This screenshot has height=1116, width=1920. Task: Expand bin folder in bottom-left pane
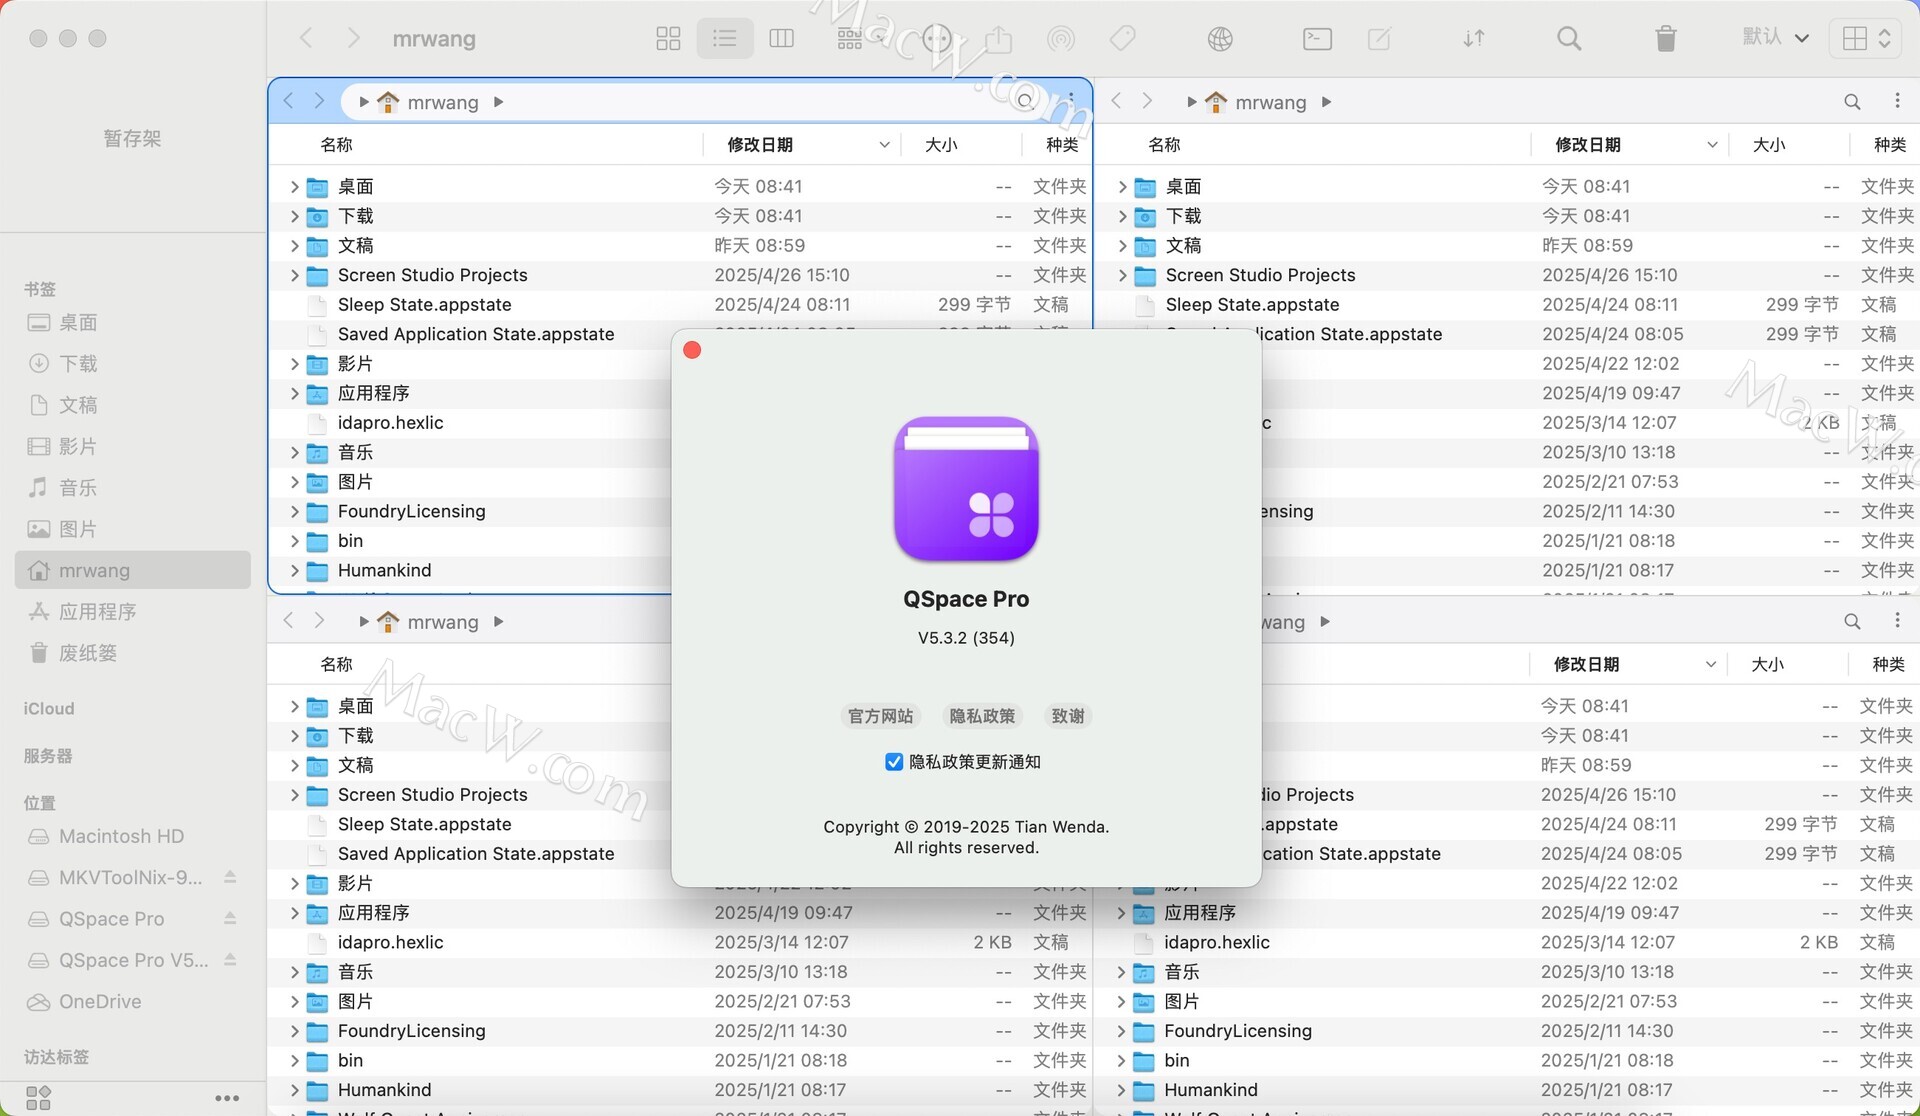coord(294,1061)
